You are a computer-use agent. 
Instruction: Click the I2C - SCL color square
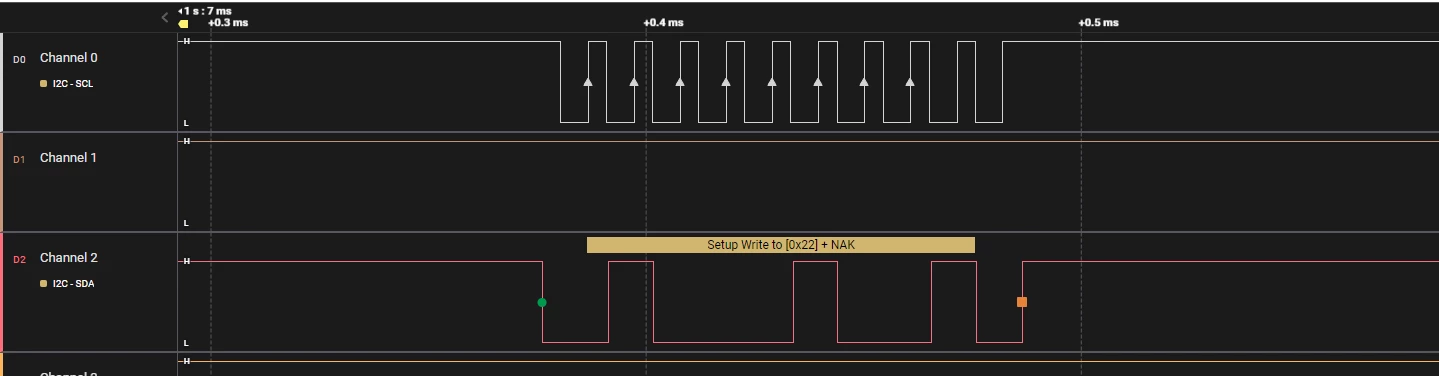click(x=44, y=84)
